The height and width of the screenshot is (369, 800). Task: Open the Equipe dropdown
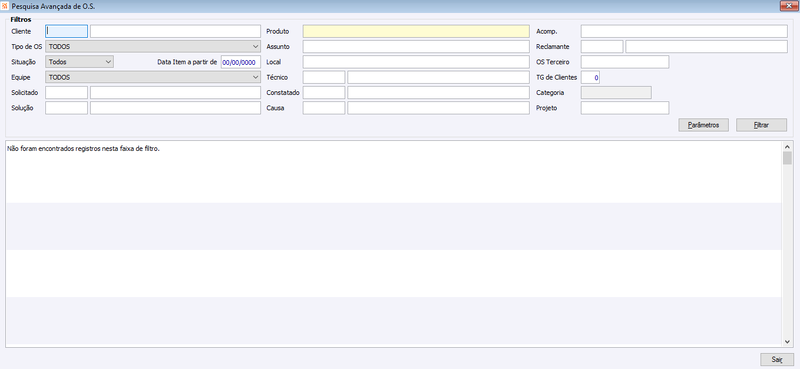tap(153, 77)
